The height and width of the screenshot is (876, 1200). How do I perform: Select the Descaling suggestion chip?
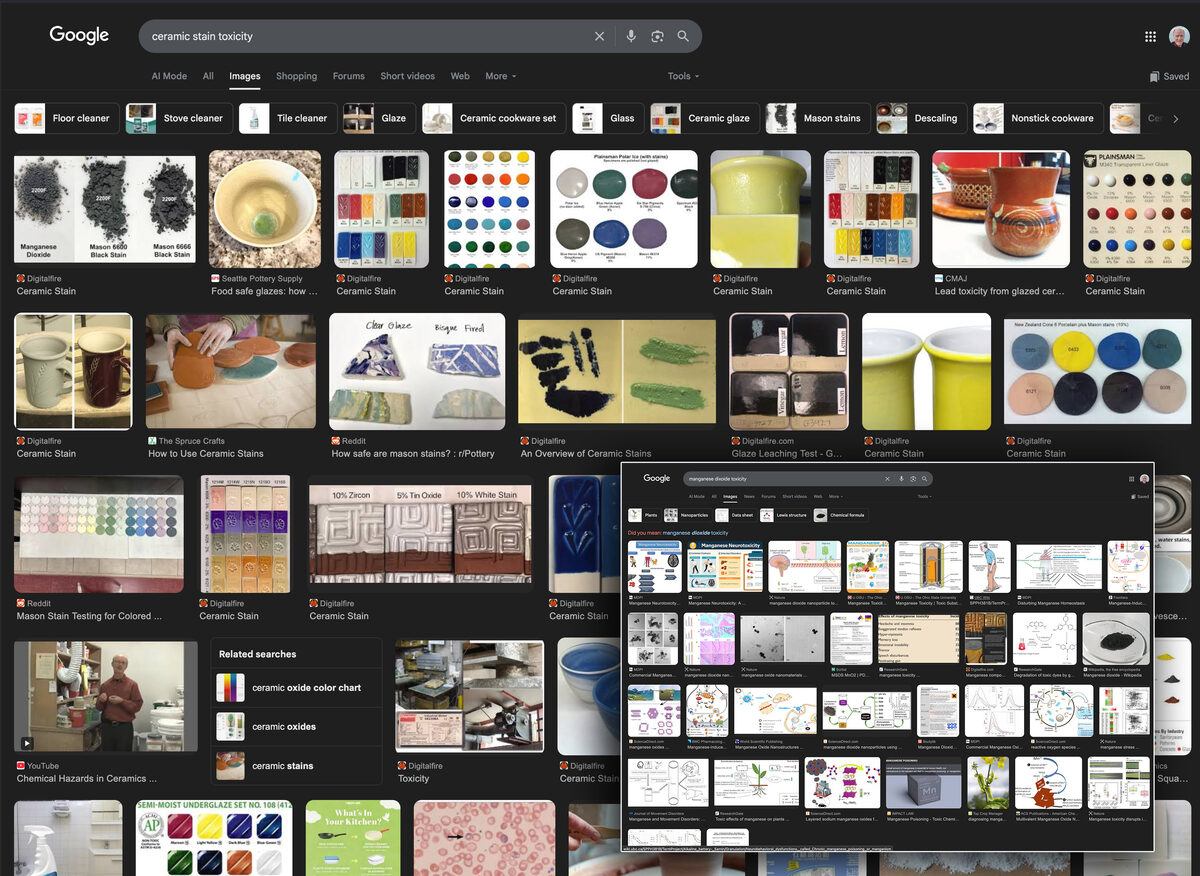[x=921, y=118]
